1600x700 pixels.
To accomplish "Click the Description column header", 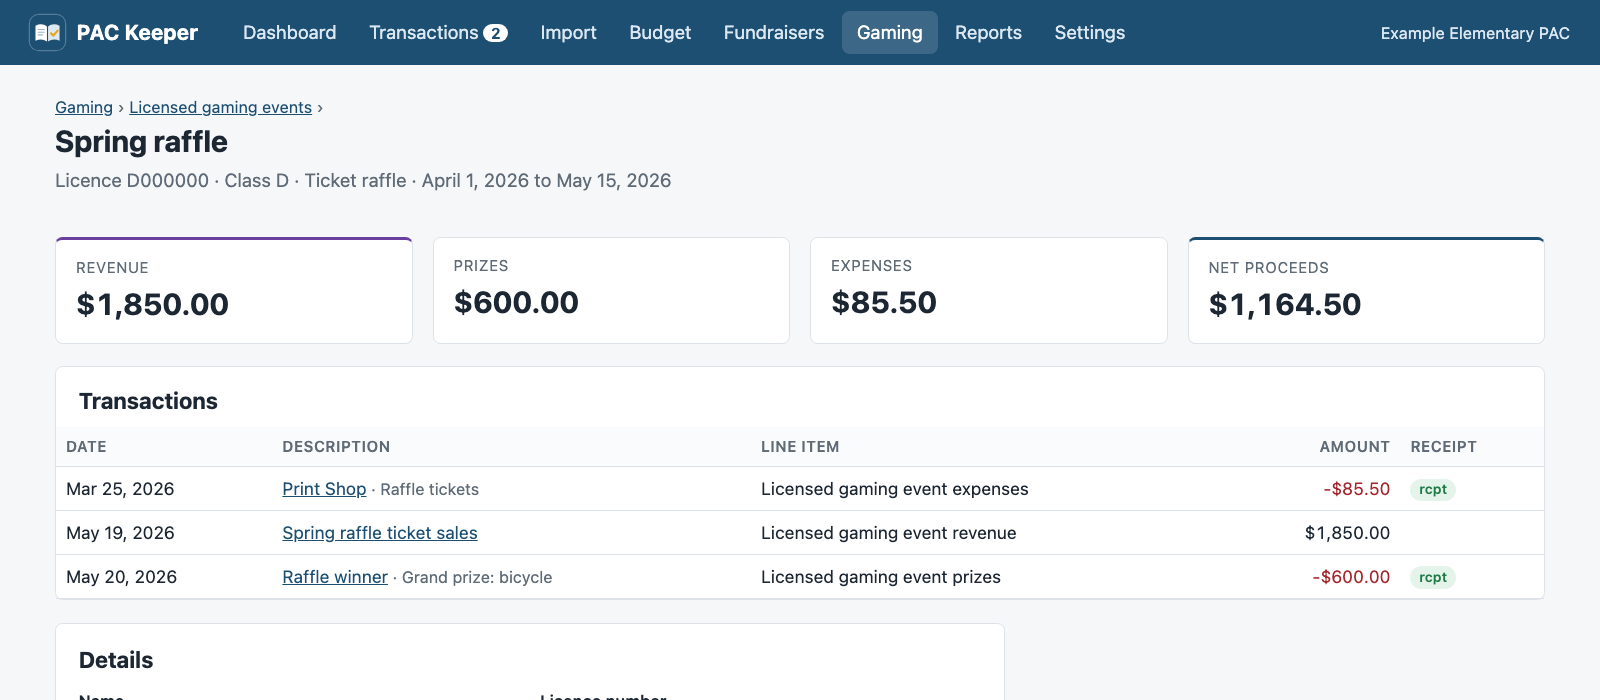I will coord(336,447).
